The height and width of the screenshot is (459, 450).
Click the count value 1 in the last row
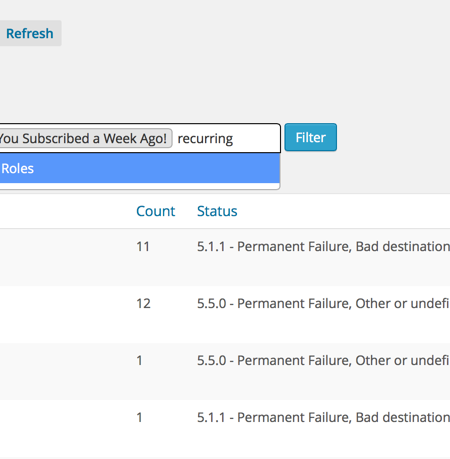tap(139, 418)
